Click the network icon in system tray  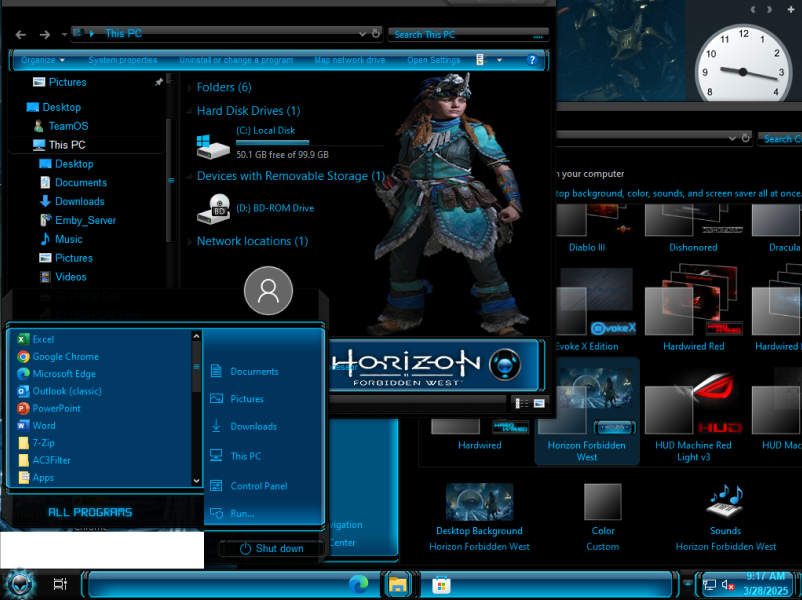[x=709, y=585]
